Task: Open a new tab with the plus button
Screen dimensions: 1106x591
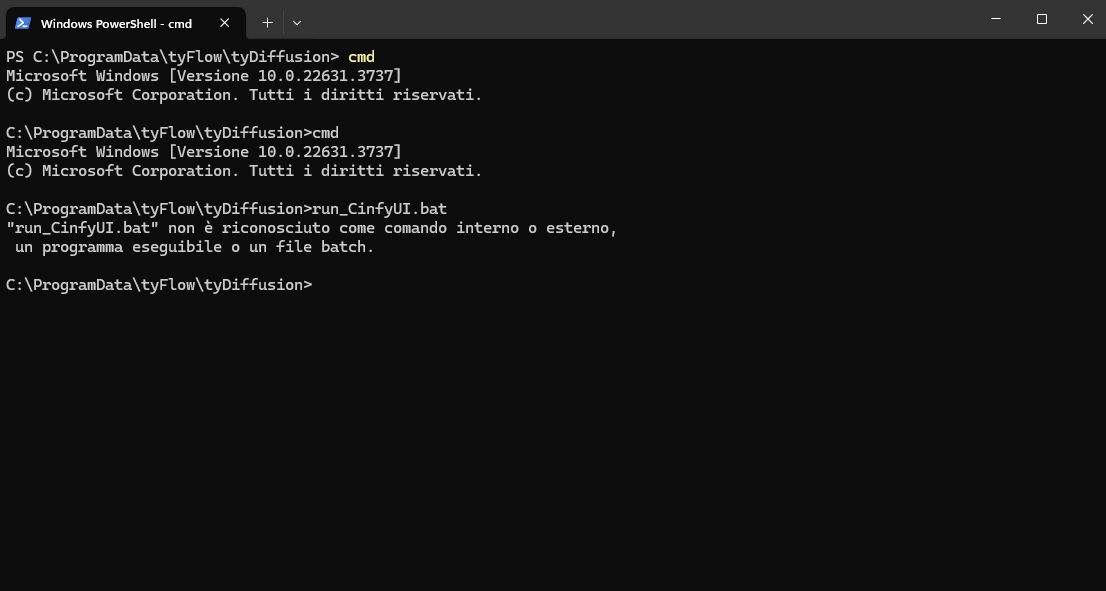Action: click(267, 22)
